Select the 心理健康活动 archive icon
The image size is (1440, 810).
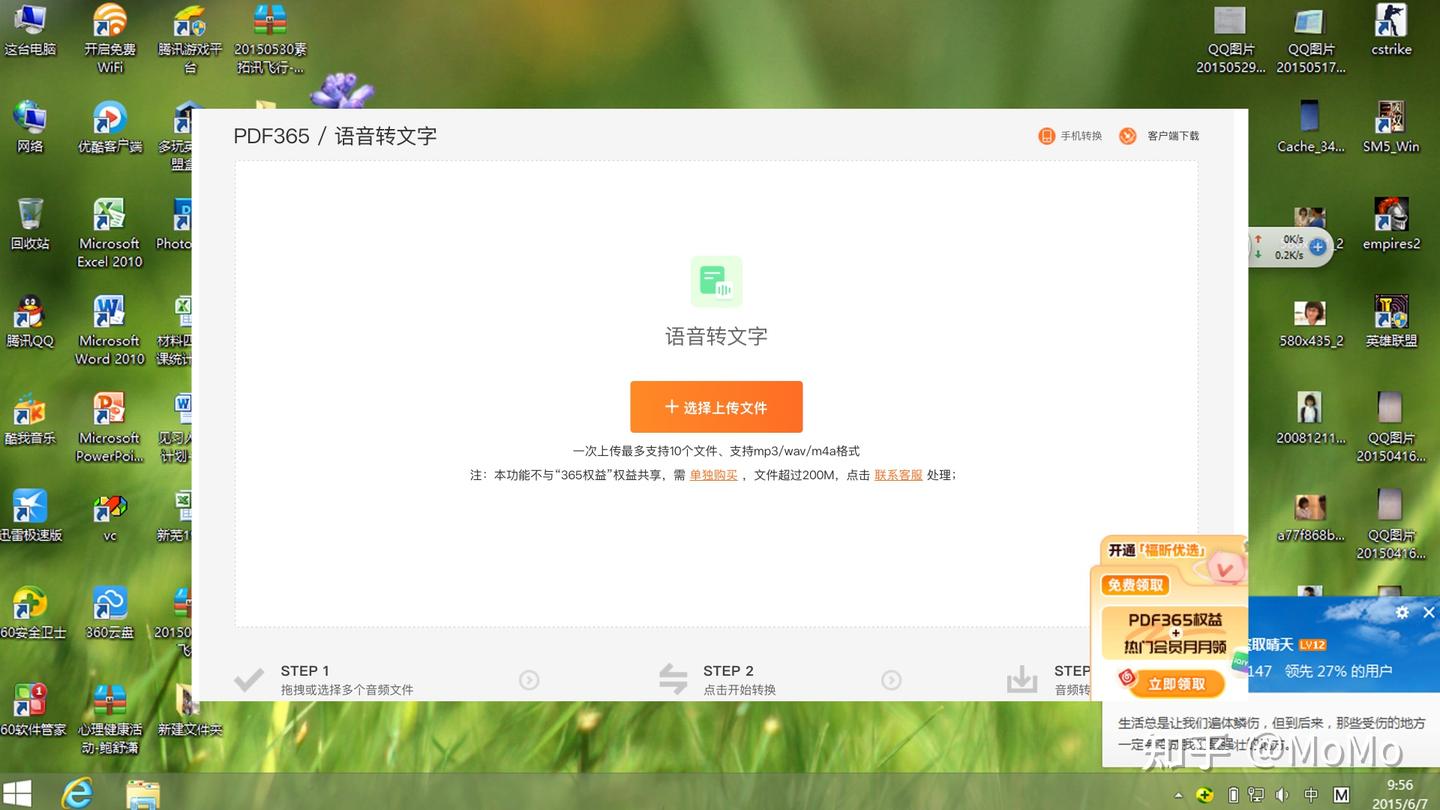pyautogui.click(x=110, y=719)
